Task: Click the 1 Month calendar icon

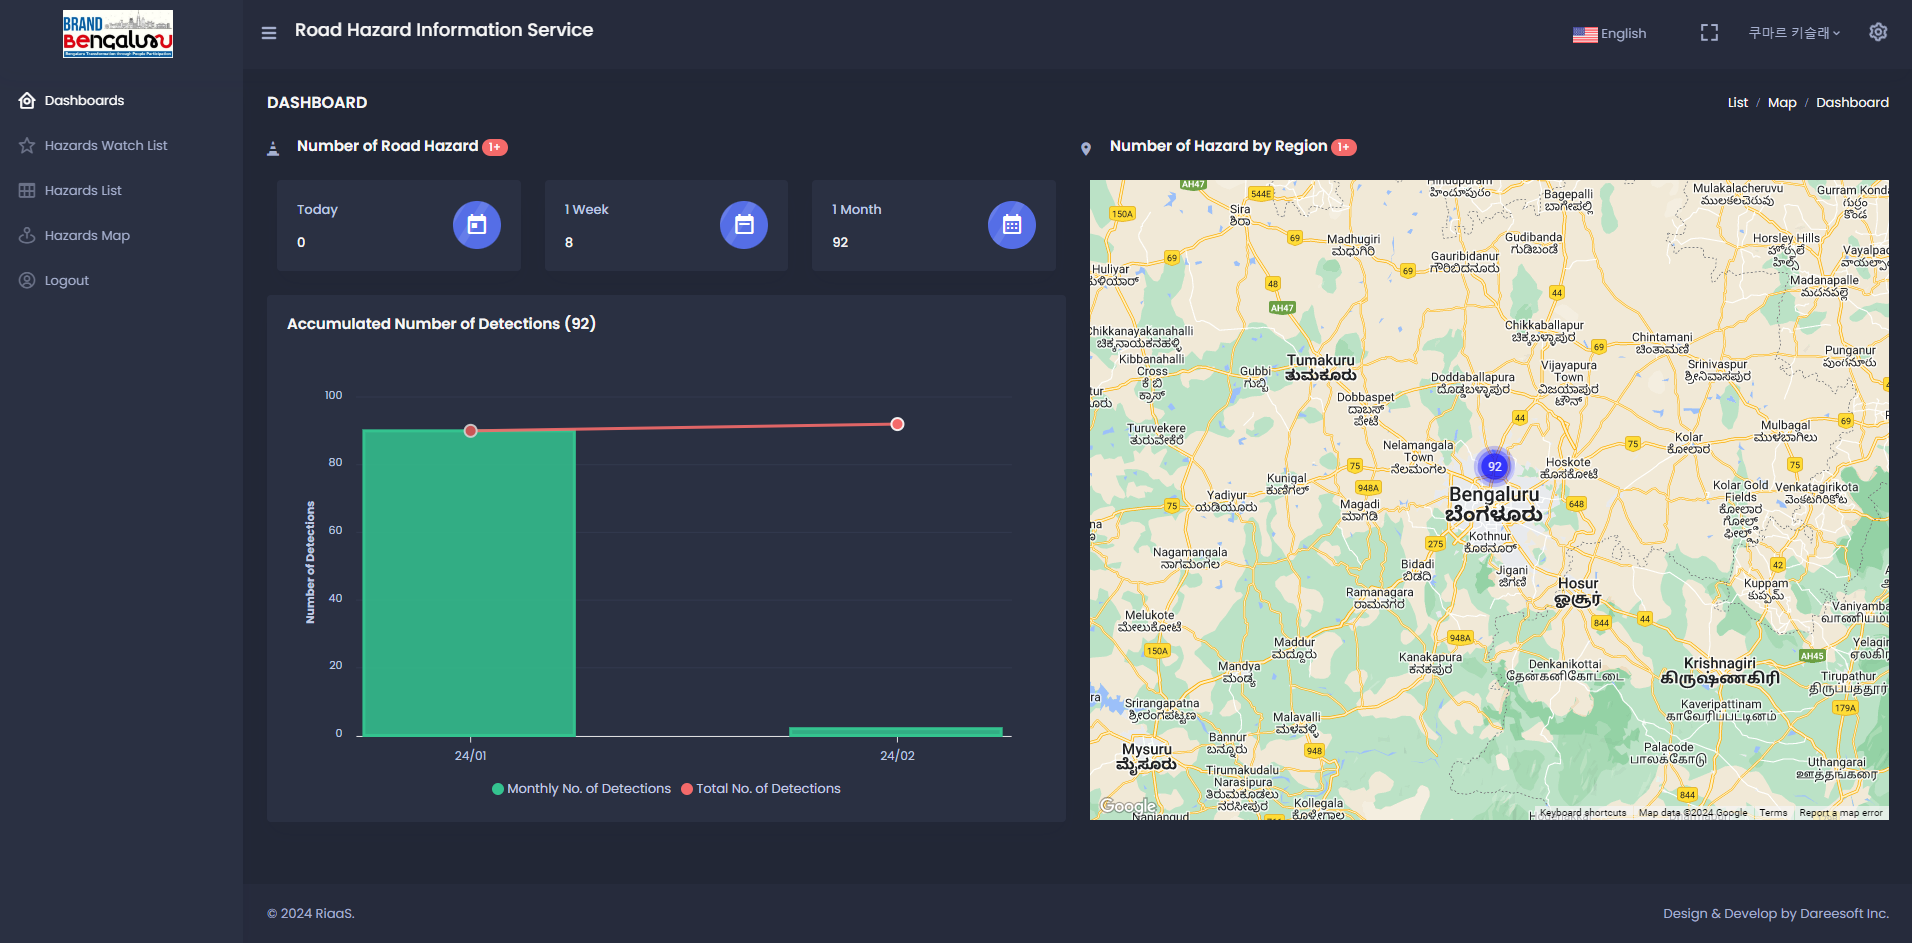Action: coord(1011,225)
